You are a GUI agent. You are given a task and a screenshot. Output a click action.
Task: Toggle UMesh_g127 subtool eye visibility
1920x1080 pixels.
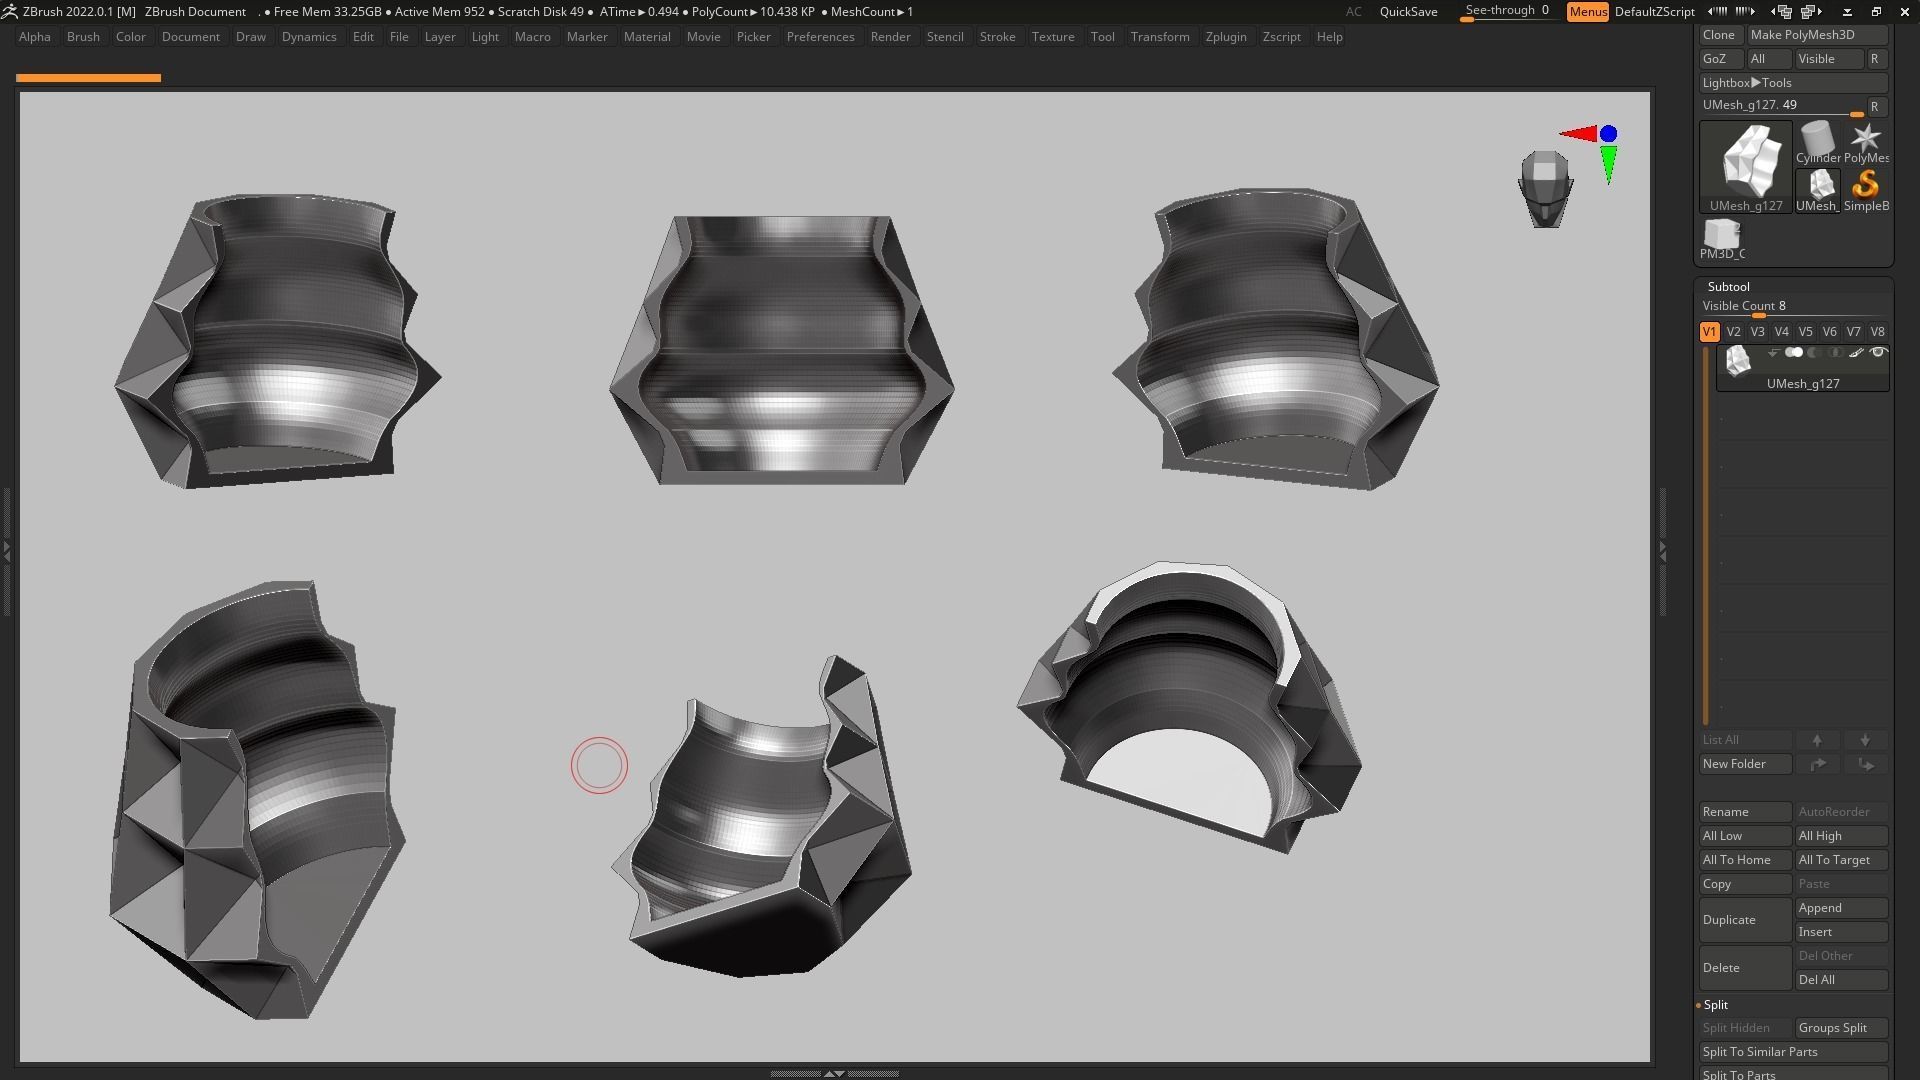point(1878,353)
